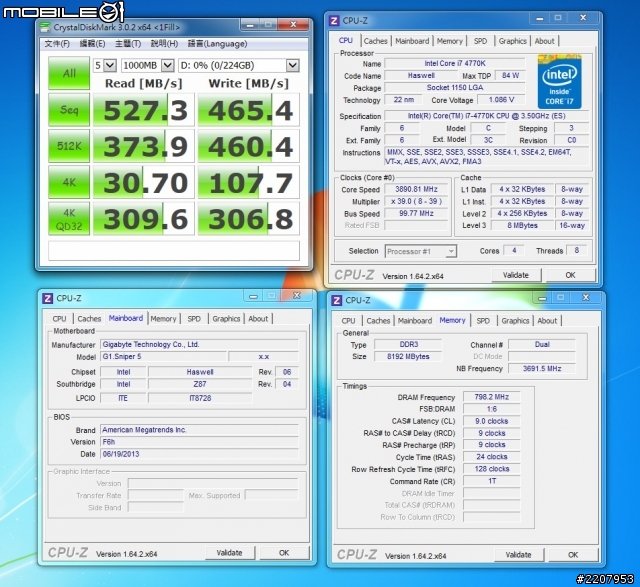Click the processor name Intel Core i7 4770K

pyautogui.click(x=455, y=63)
